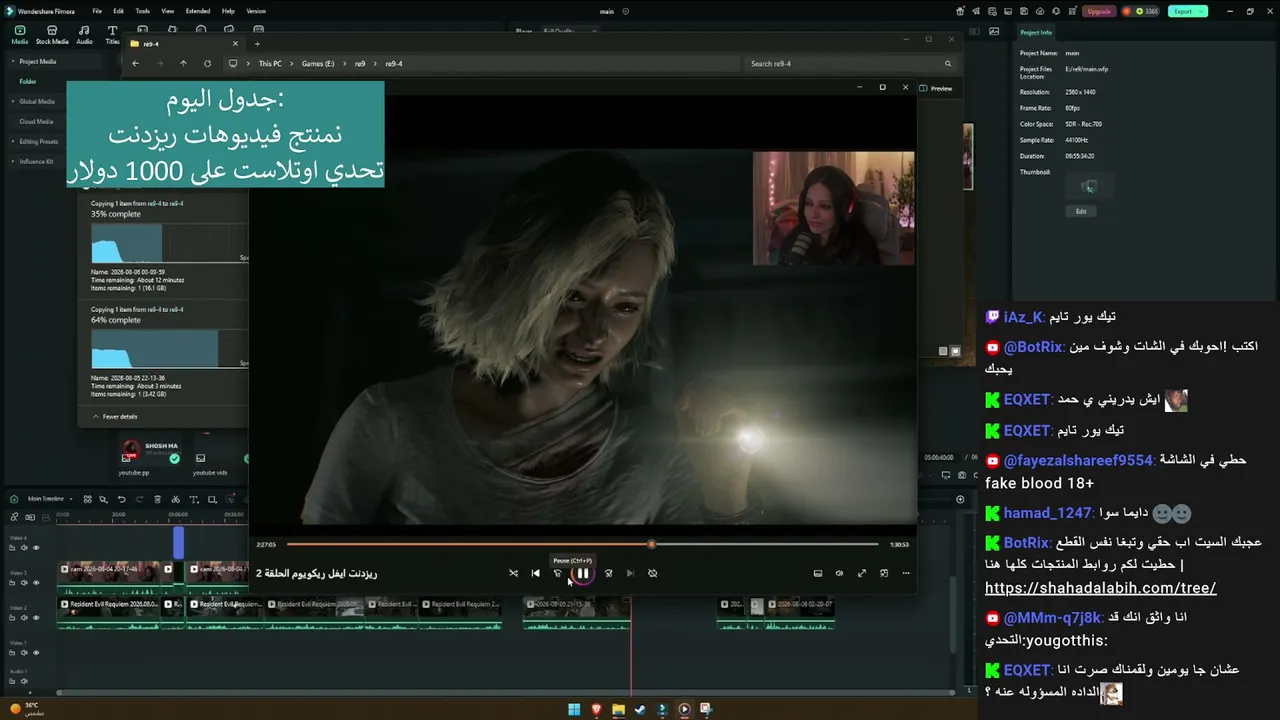
Task: Open the Media tab in Filmora
Action: [20, 35]
